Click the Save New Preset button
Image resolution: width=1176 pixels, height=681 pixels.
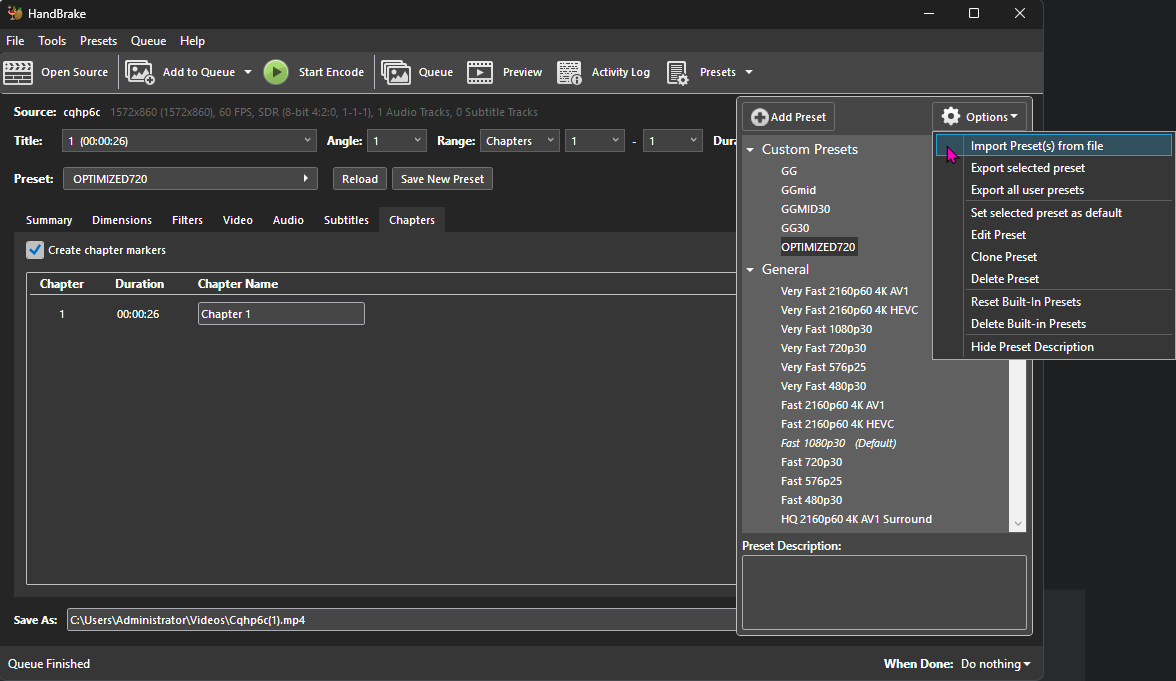click(442, 178)
